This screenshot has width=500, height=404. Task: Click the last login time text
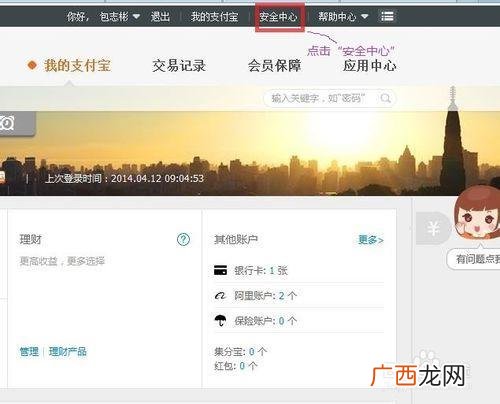click(124, 178)
